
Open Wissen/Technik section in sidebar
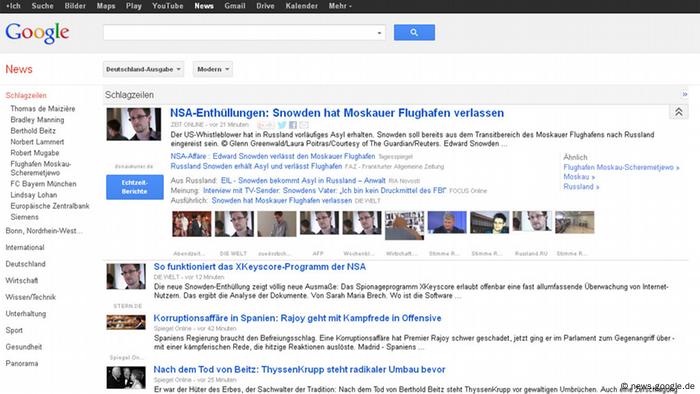(x=31, y=297)
